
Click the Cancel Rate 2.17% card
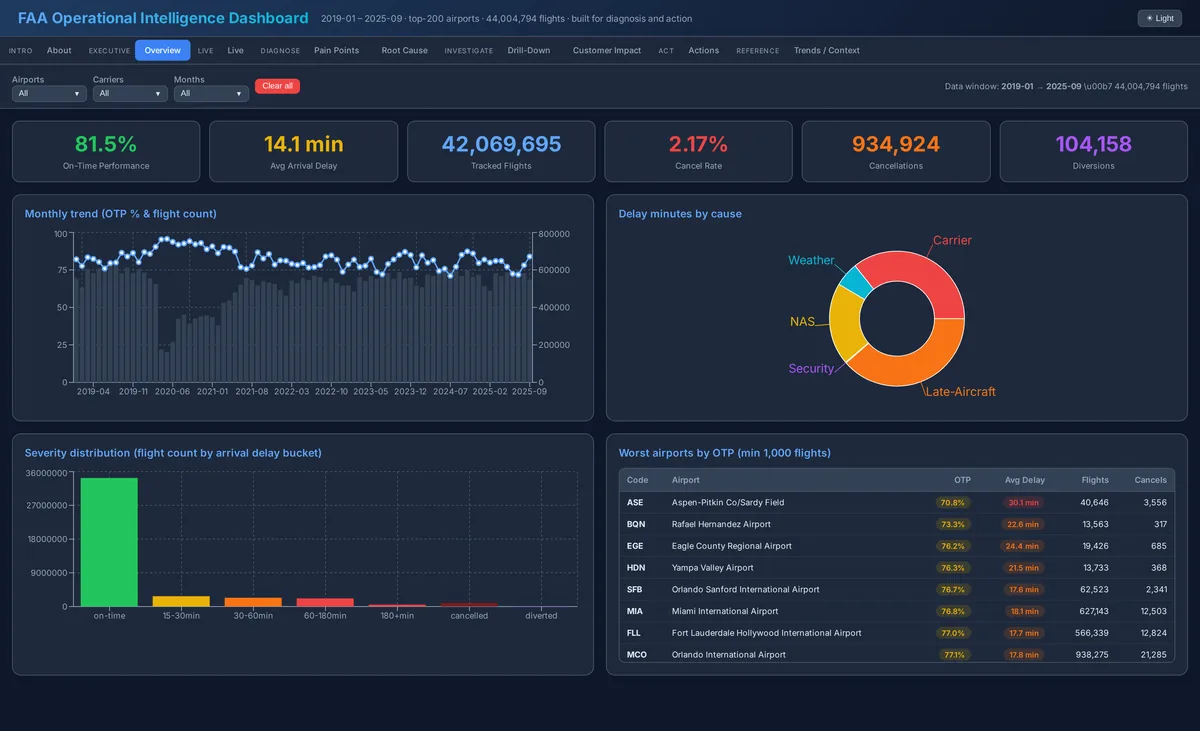coord(698,152)
